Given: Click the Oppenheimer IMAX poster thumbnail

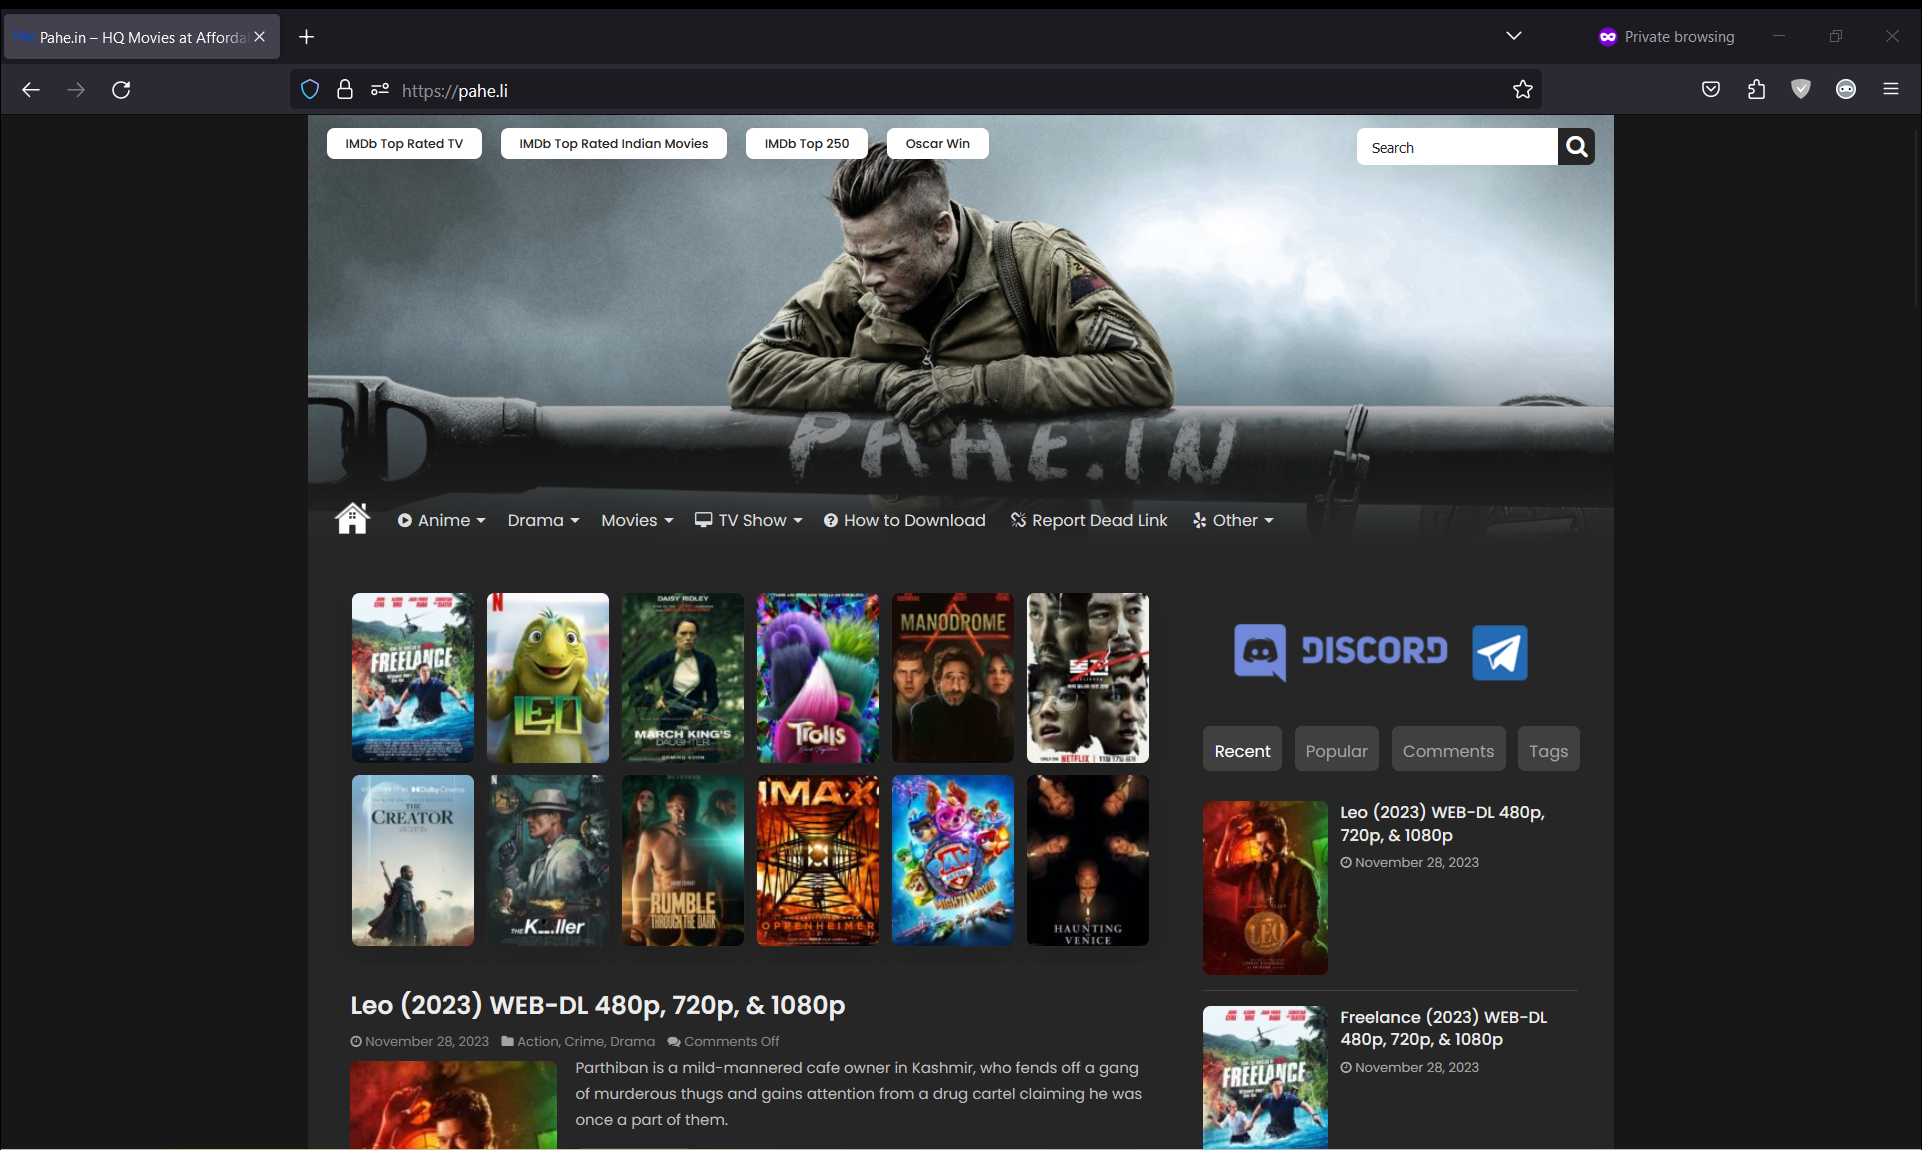Looking at the screenshot, I should click(817, 860).
